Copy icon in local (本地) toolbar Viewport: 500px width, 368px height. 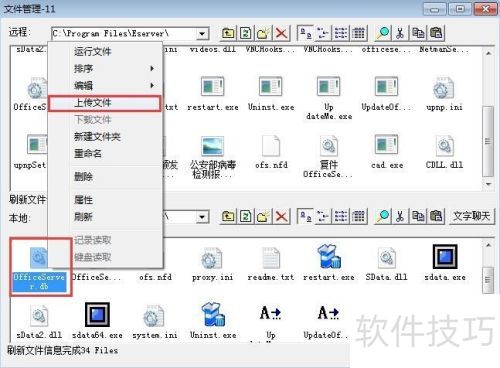pyautogui.click(x=418, y=216)
